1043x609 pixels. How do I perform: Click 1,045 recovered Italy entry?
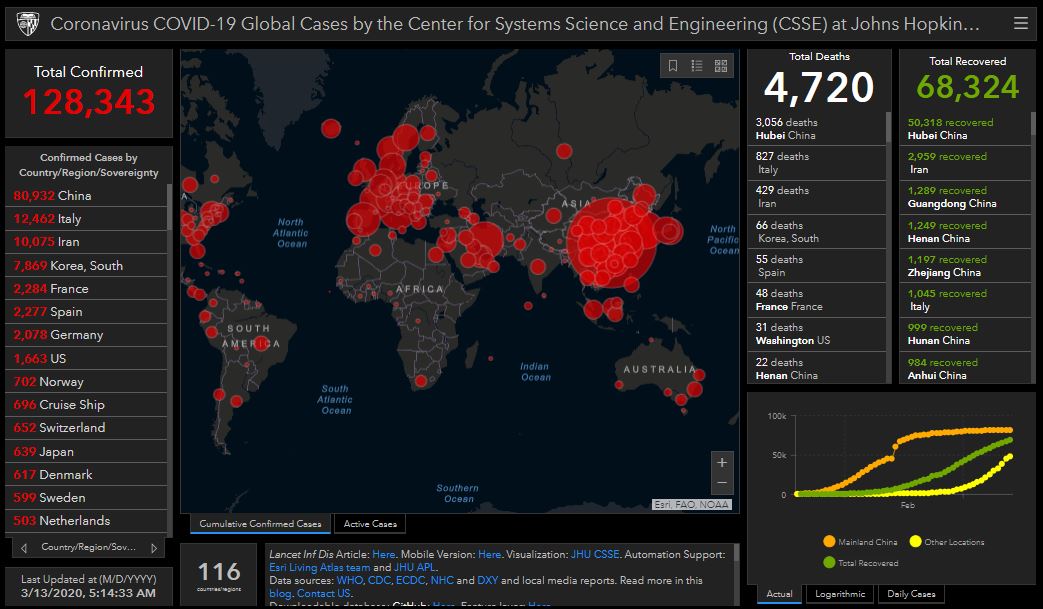[965, 300]
